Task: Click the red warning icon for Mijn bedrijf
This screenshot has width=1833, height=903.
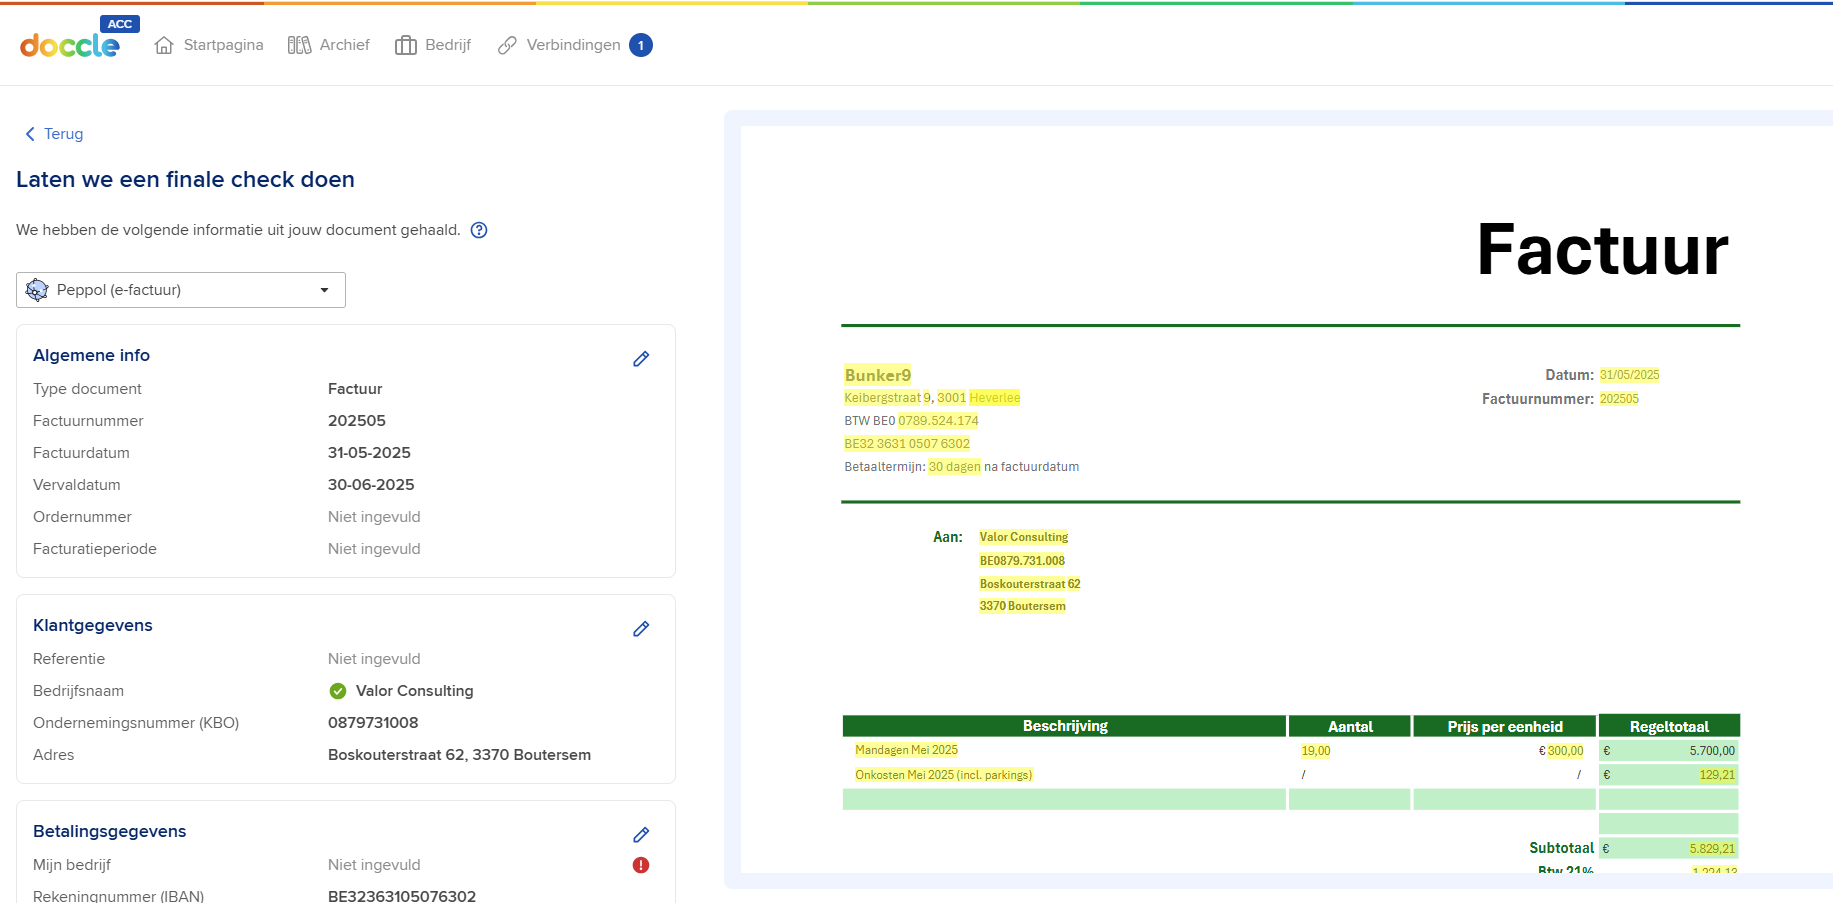Action: click(x=641, y=865)
